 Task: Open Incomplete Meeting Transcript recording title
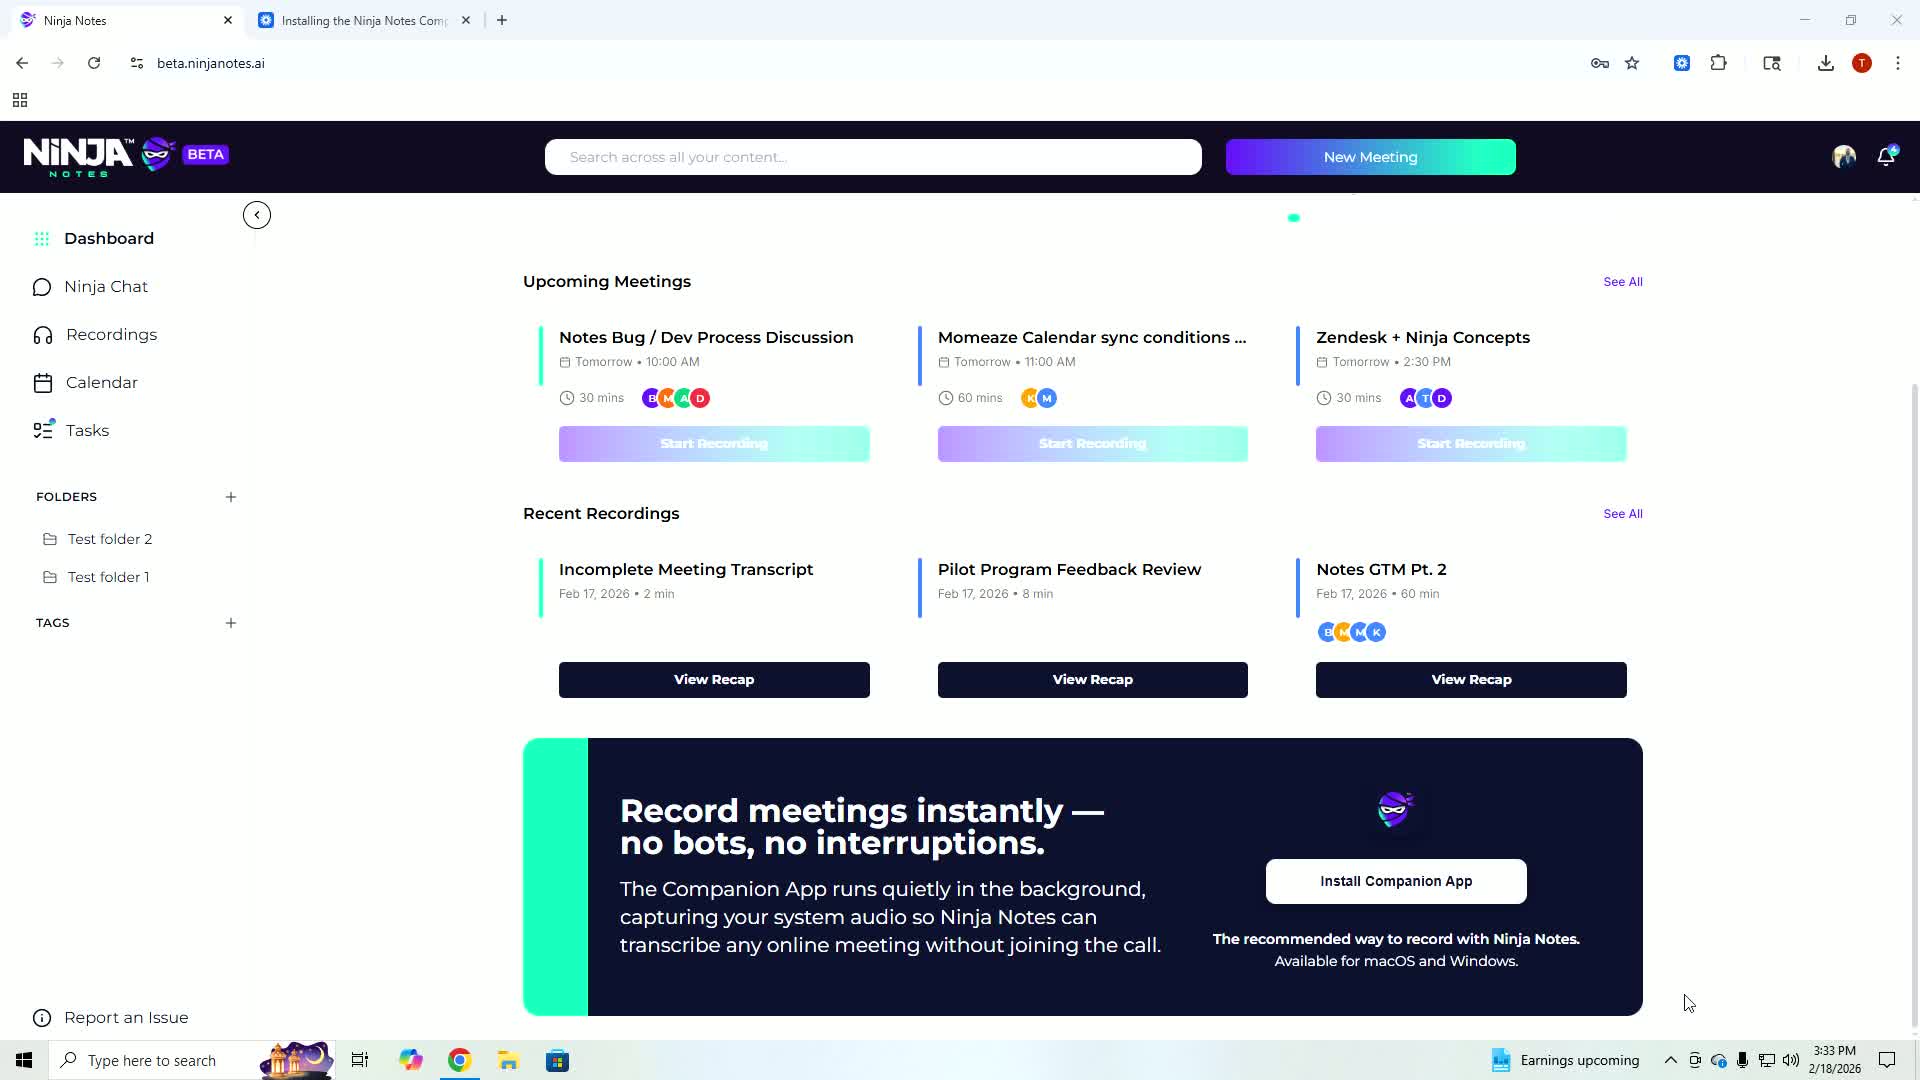click(686, 570)
